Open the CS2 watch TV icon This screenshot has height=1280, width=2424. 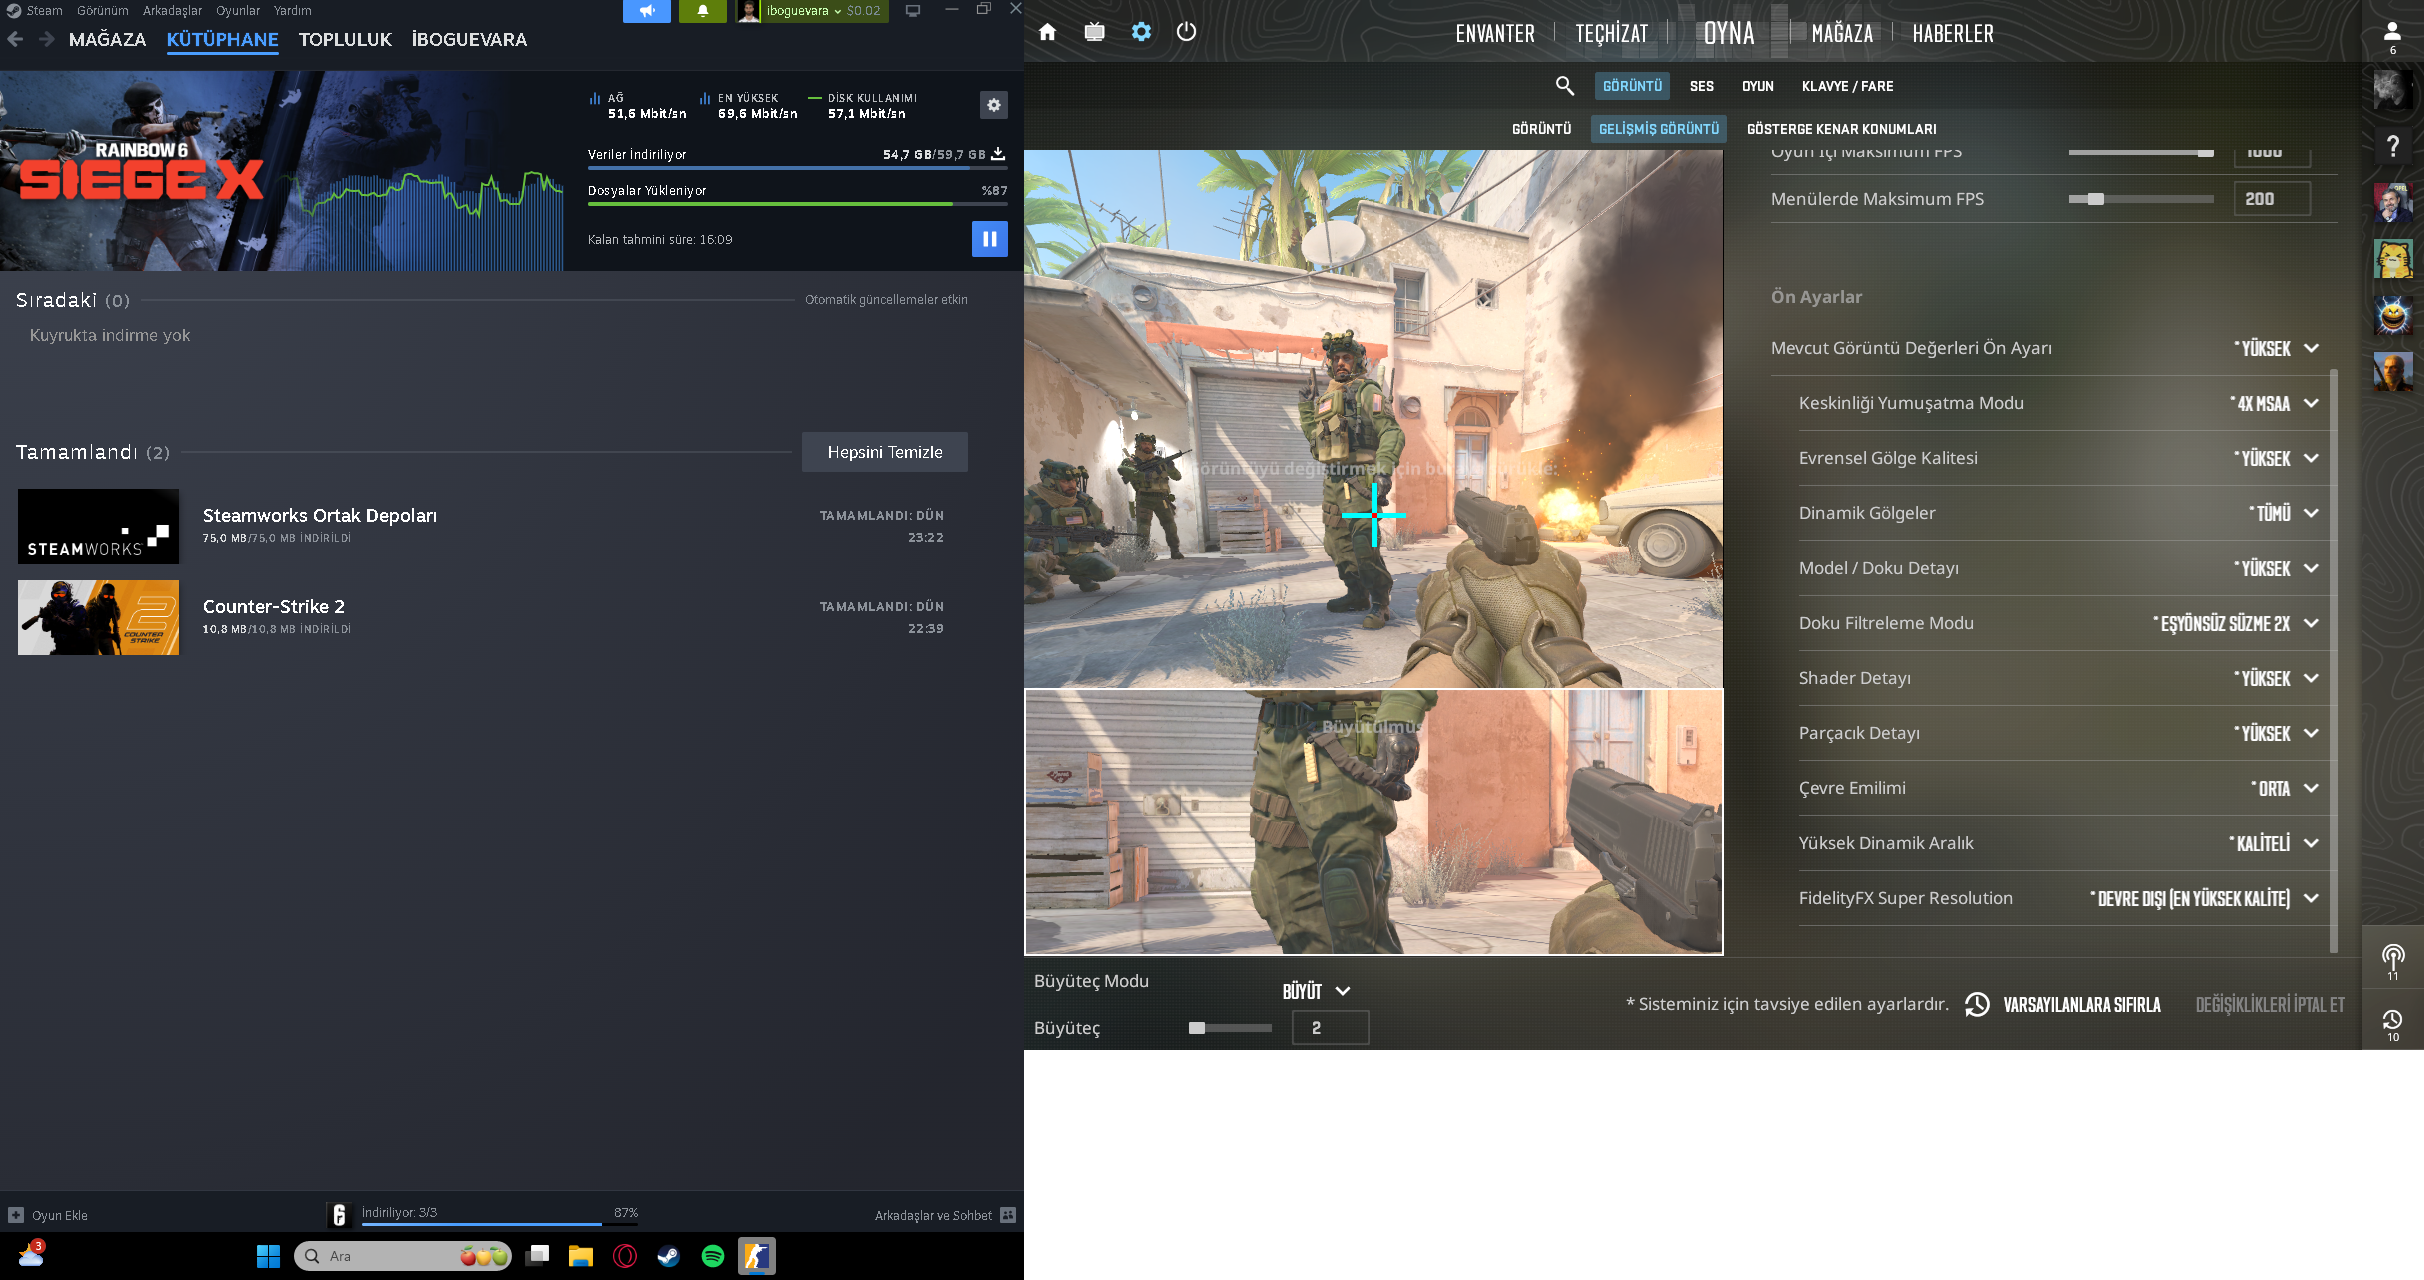point(1094,32)
